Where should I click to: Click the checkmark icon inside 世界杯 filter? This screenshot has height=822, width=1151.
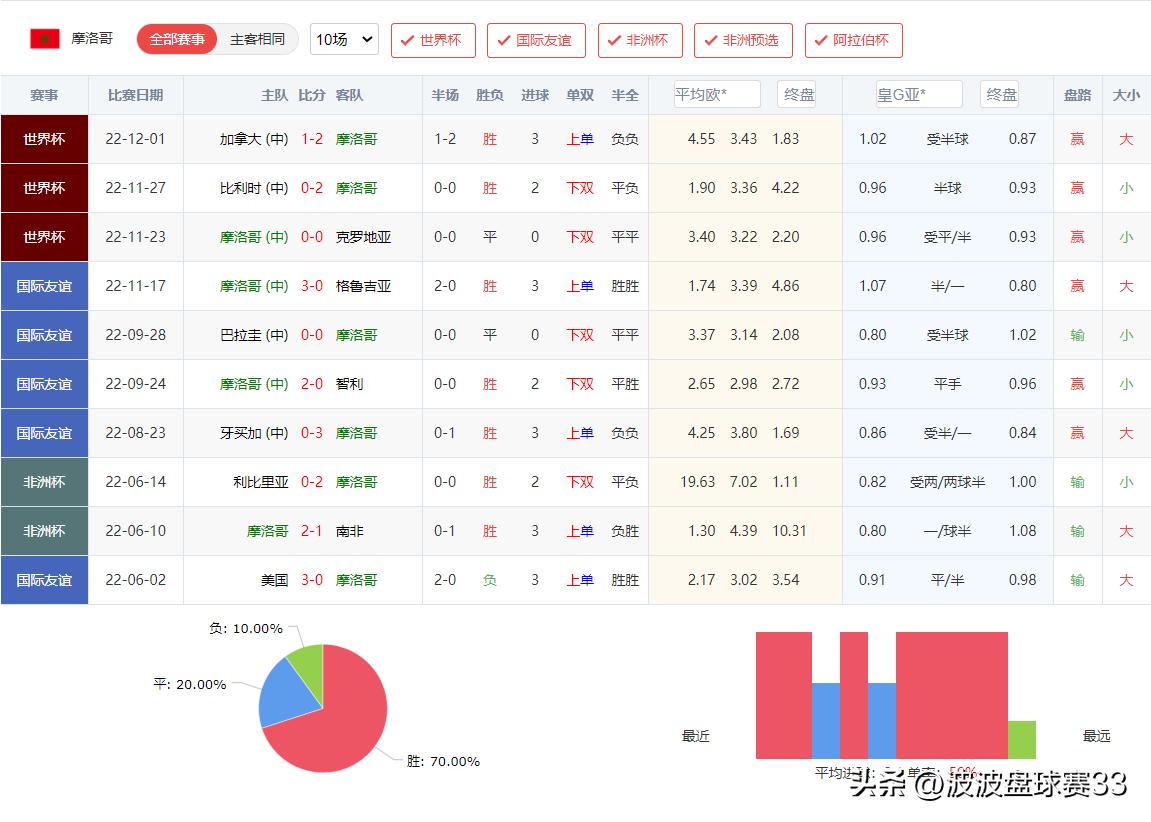coord(406,40)
